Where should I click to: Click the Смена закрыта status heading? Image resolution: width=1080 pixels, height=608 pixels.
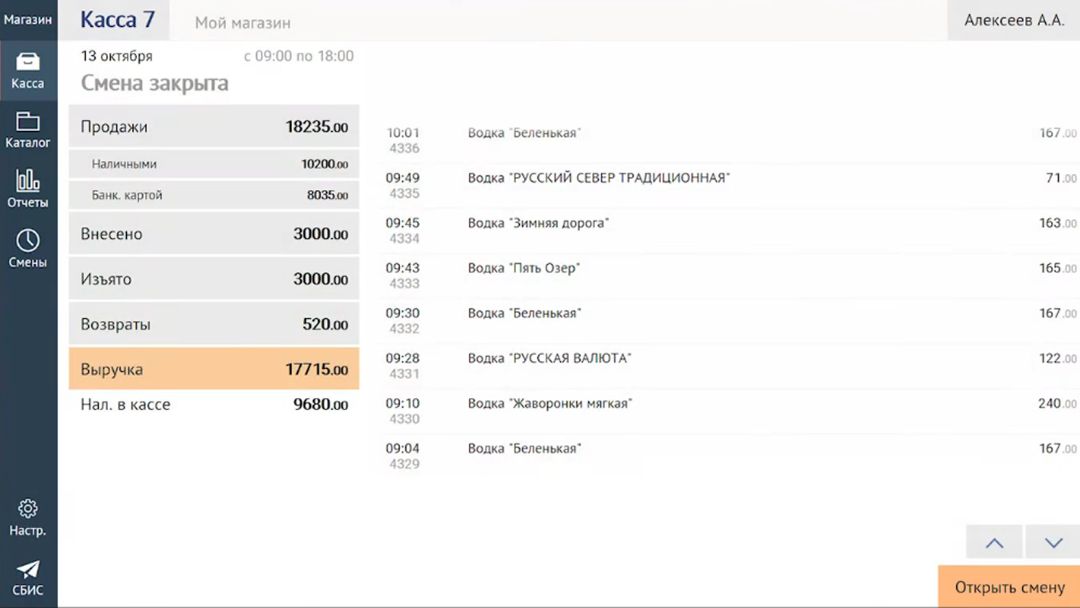(x=154, y=83)
